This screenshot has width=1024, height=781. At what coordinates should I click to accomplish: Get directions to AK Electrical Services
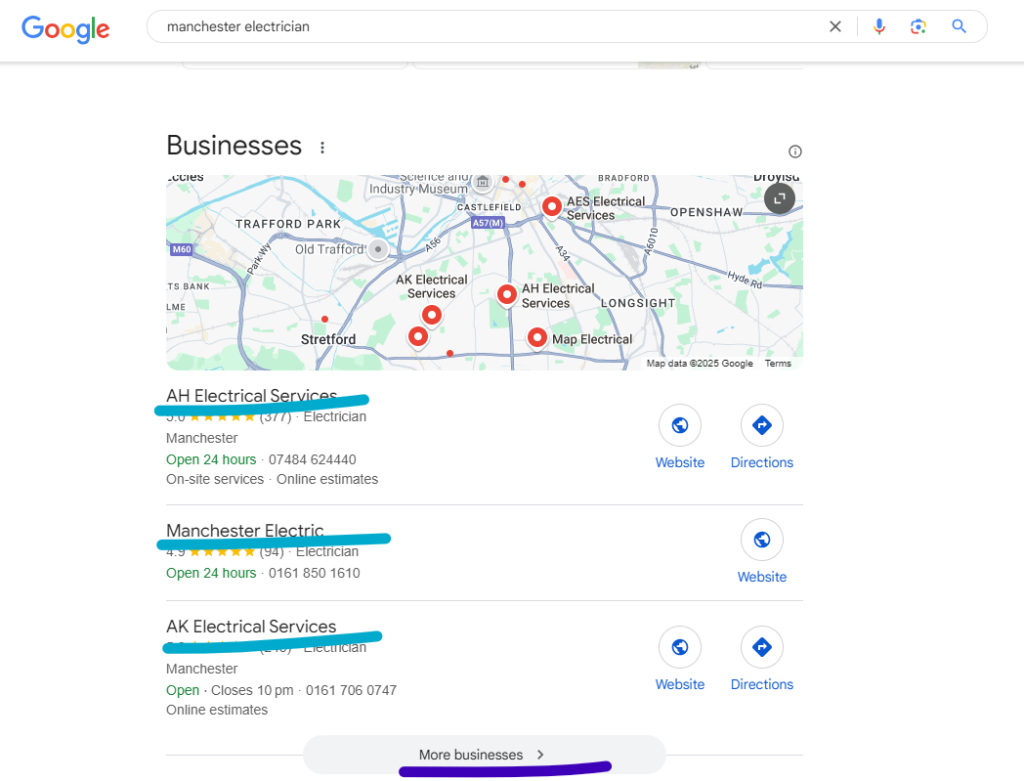[761, 660]
